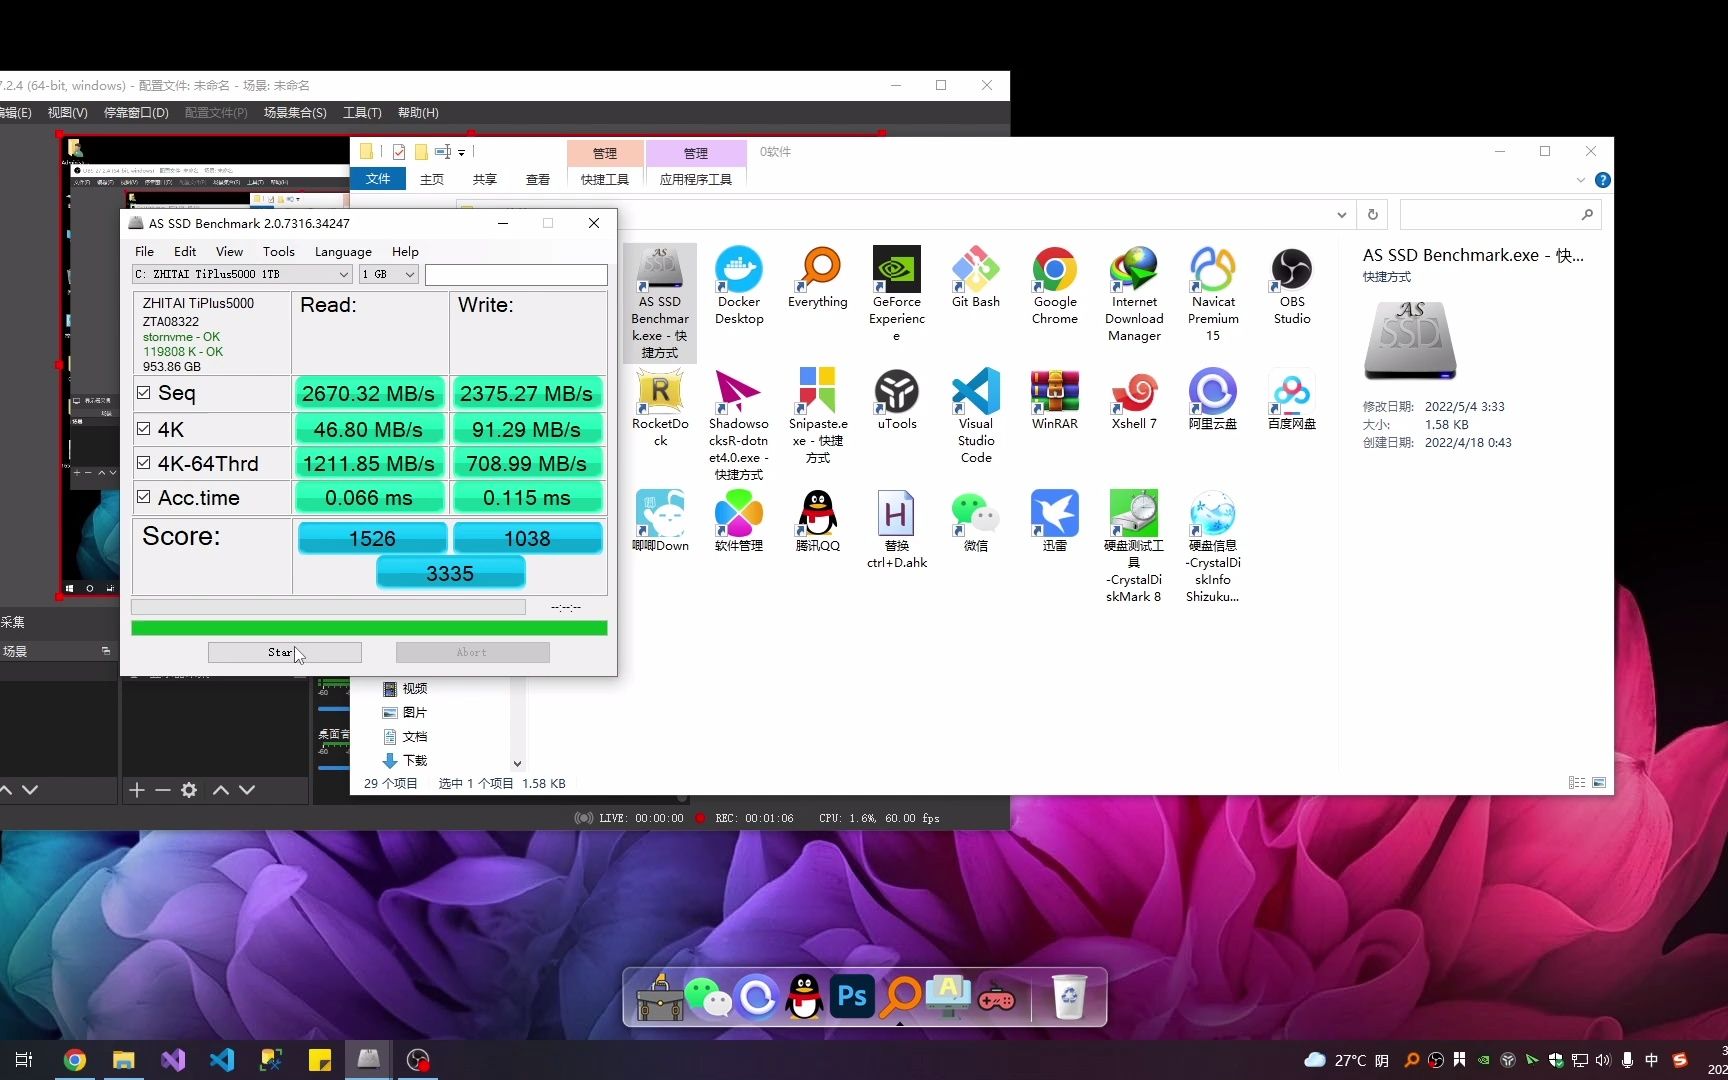This screenshot has height=1080, width=1728.
Task: Open the Docker Desktop shortcut
Action: tap(739, 286)
